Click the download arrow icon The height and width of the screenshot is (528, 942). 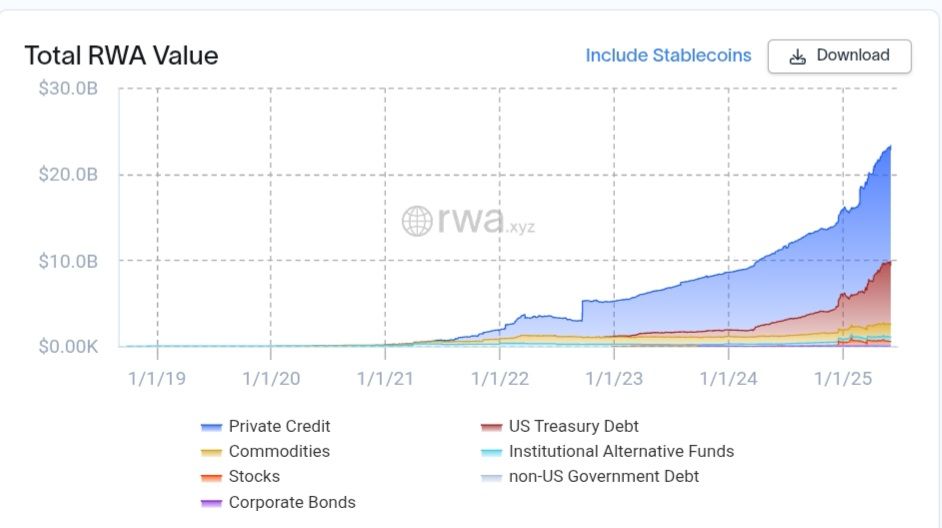tap(797, 57)
